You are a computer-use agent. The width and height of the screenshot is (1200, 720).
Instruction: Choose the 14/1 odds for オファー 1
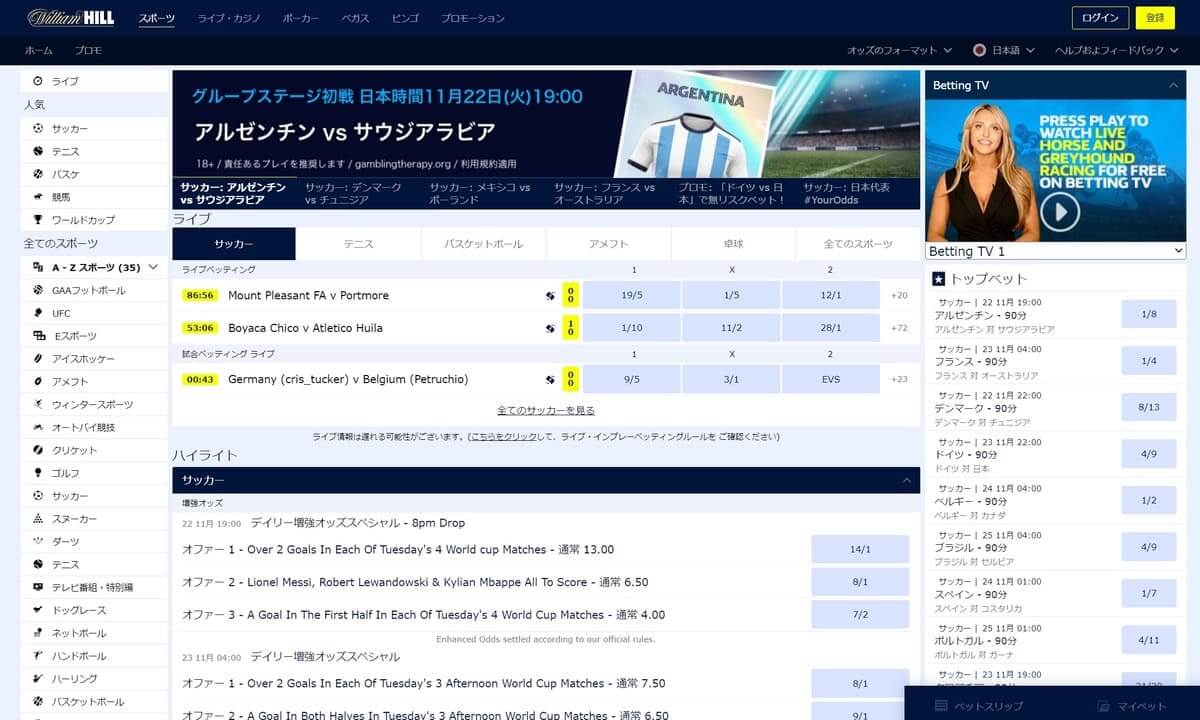coord(860,549)
